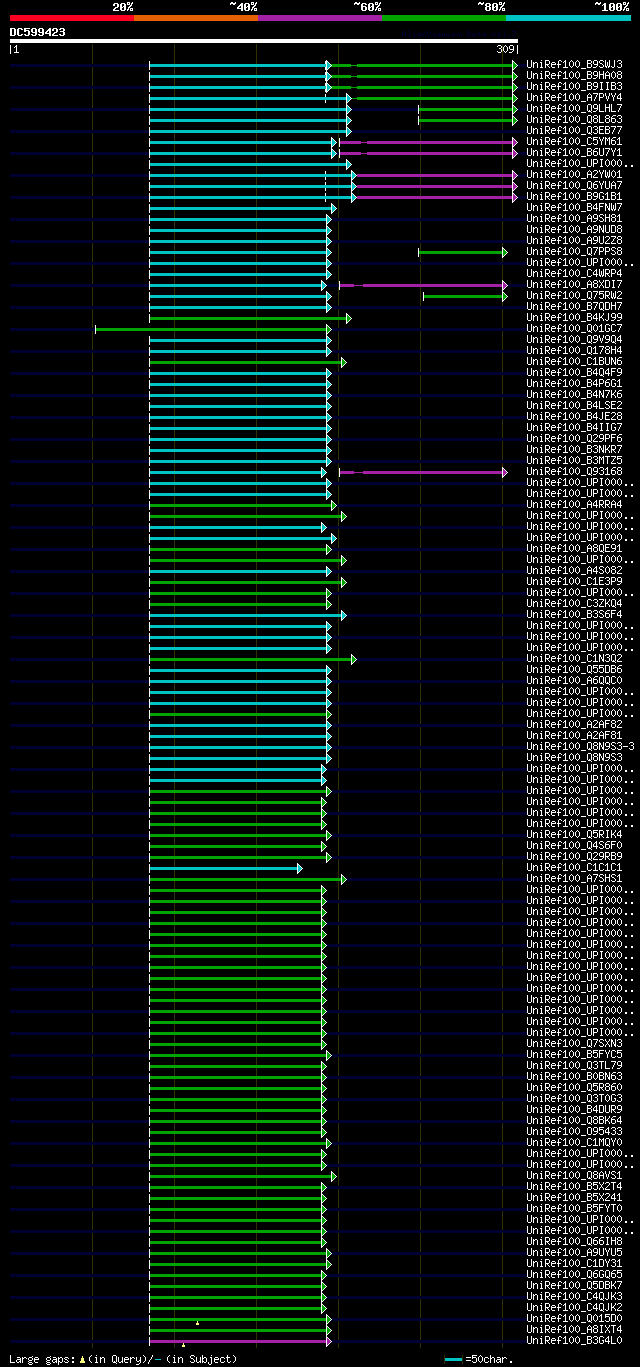Select UniRef100_O95433 label
The image size is (640, 1367).
(574, 1131)
